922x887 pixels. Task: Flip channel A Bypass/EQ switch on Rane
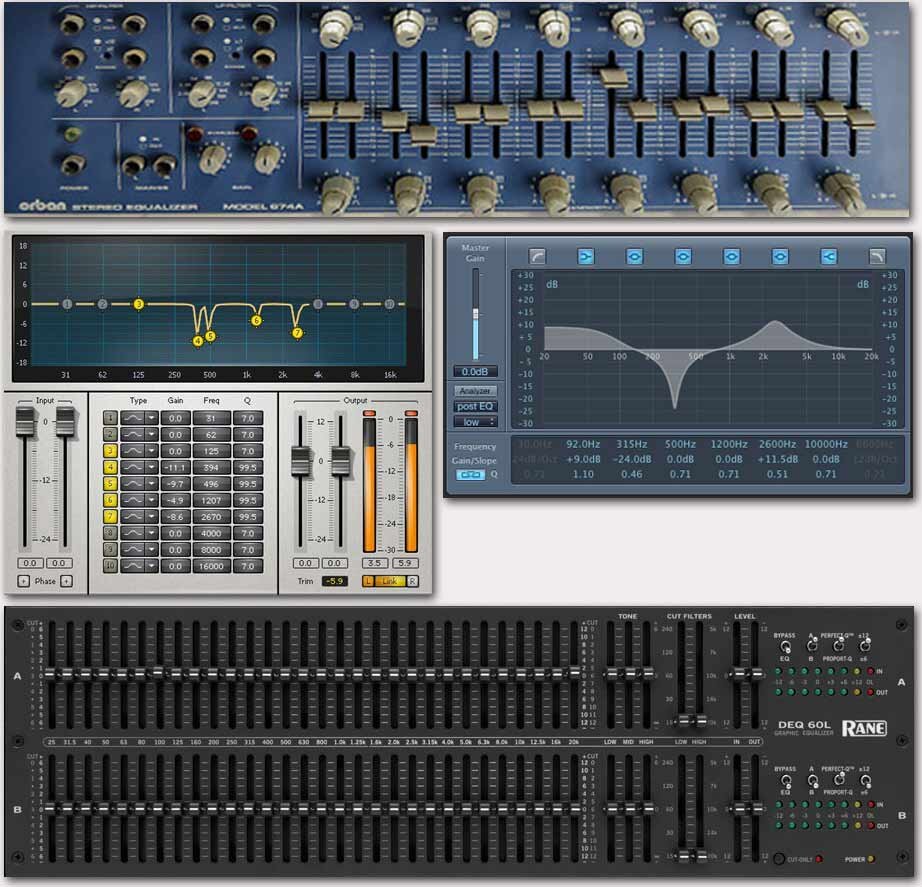pos(785,647)
